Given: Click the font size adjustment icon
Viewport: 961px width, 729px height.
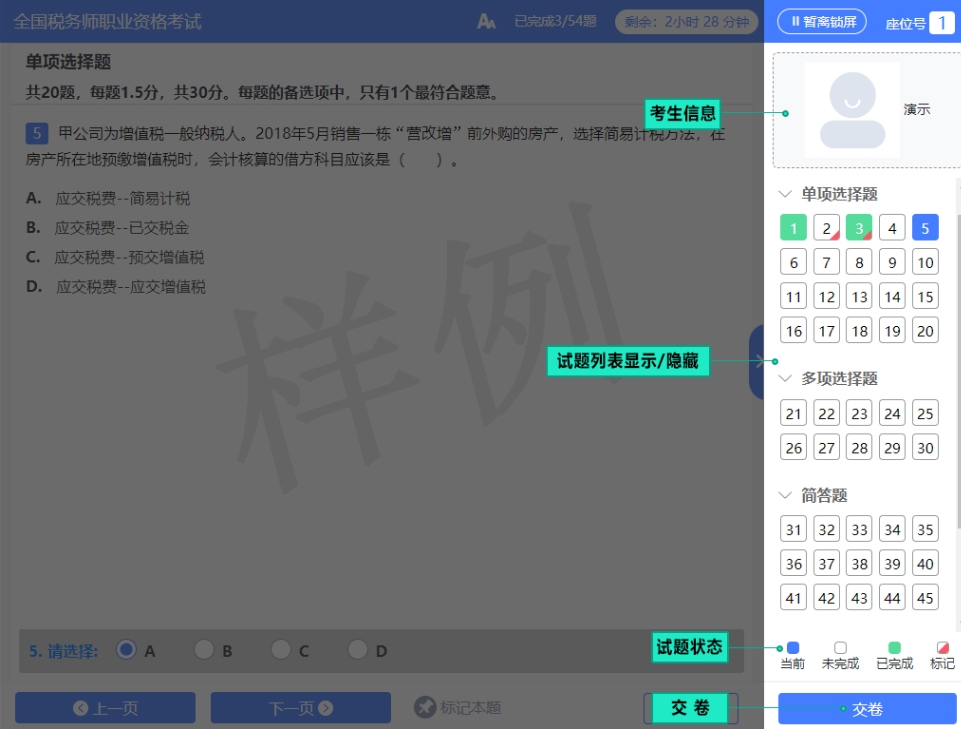Looking at the screenshot, I should pos(486,21).
